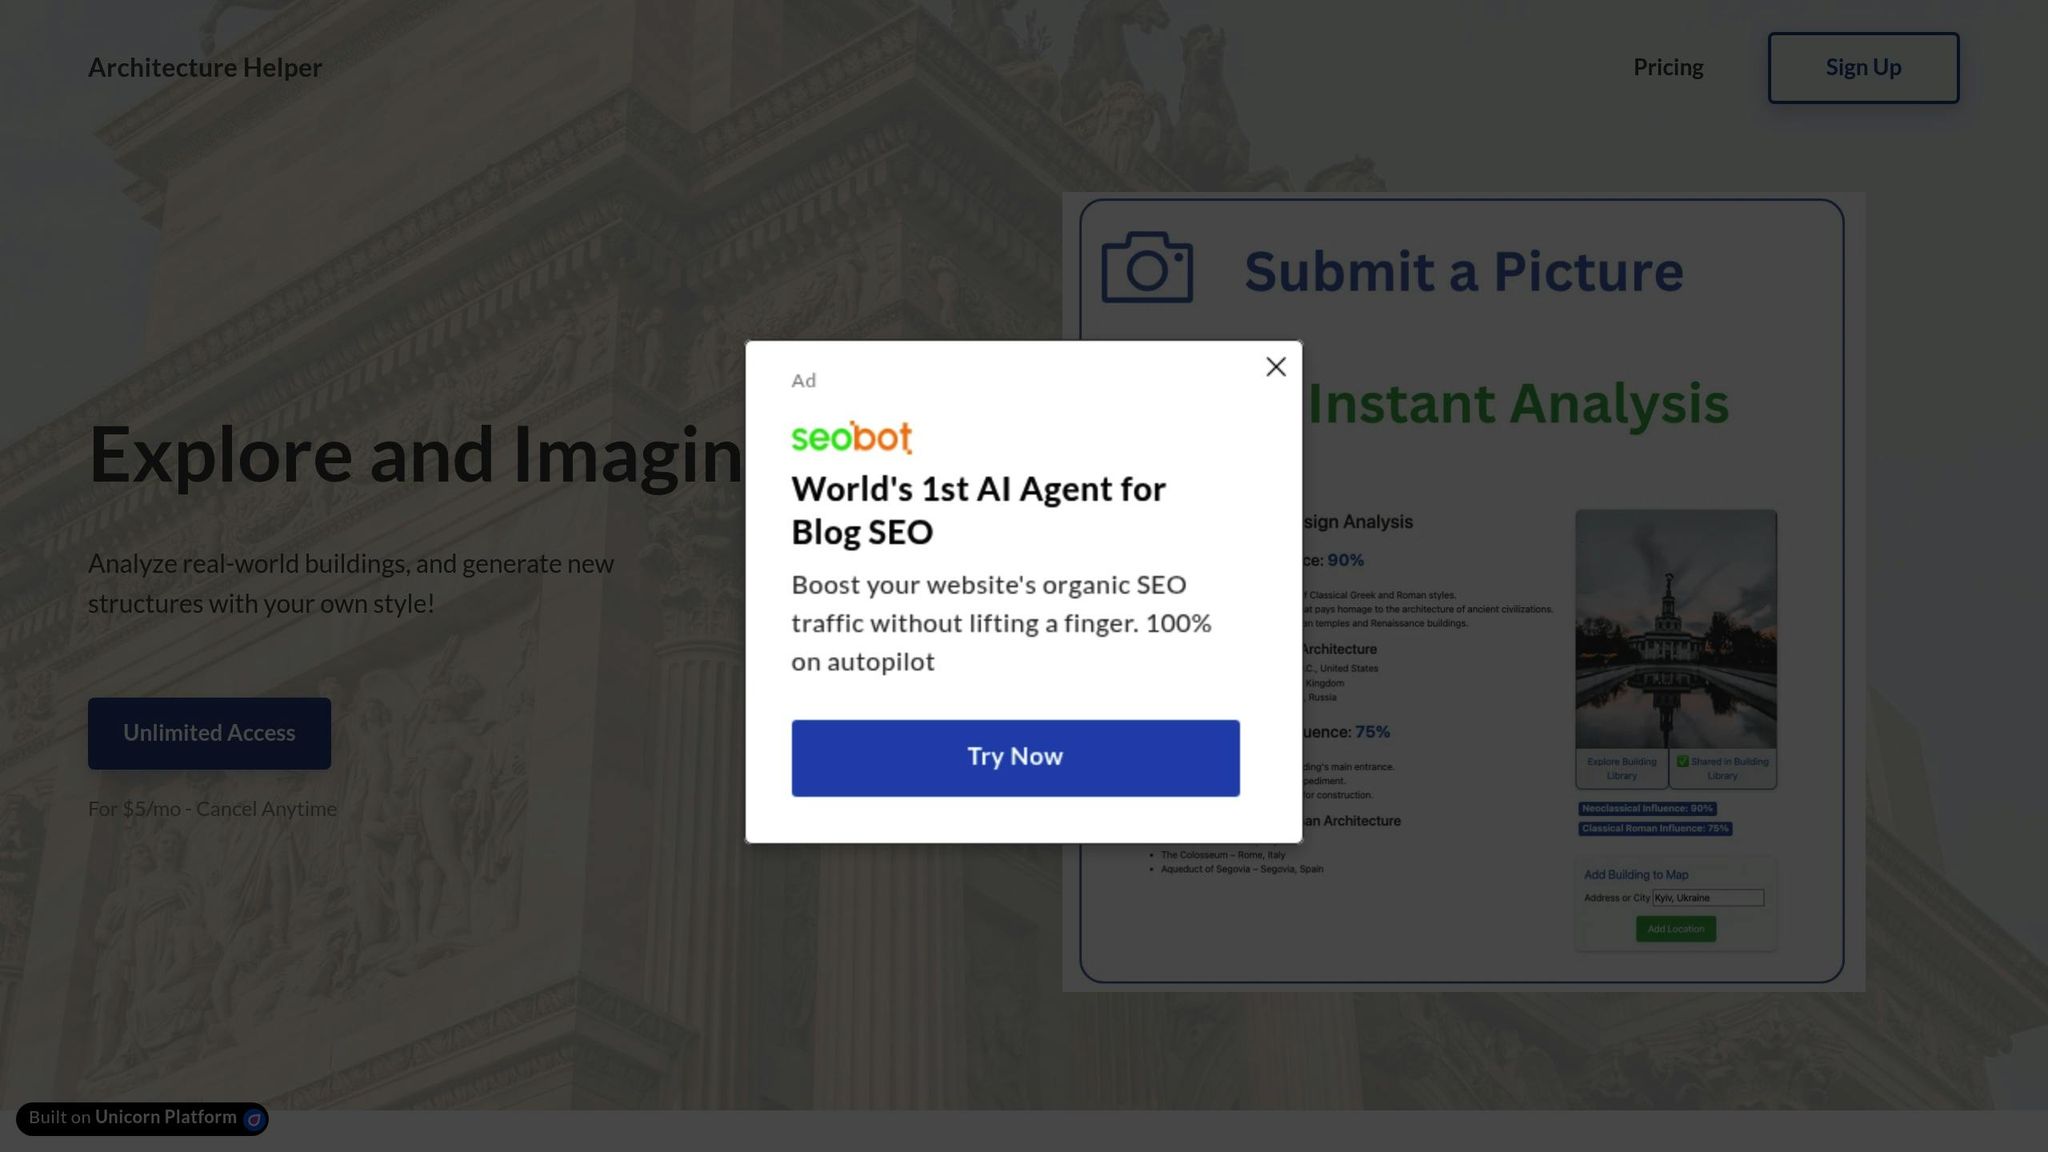Viewport: 2048px width, 1152px height.
Task: Click the camera icon beside Submit a Picture
Action: 1147,267
